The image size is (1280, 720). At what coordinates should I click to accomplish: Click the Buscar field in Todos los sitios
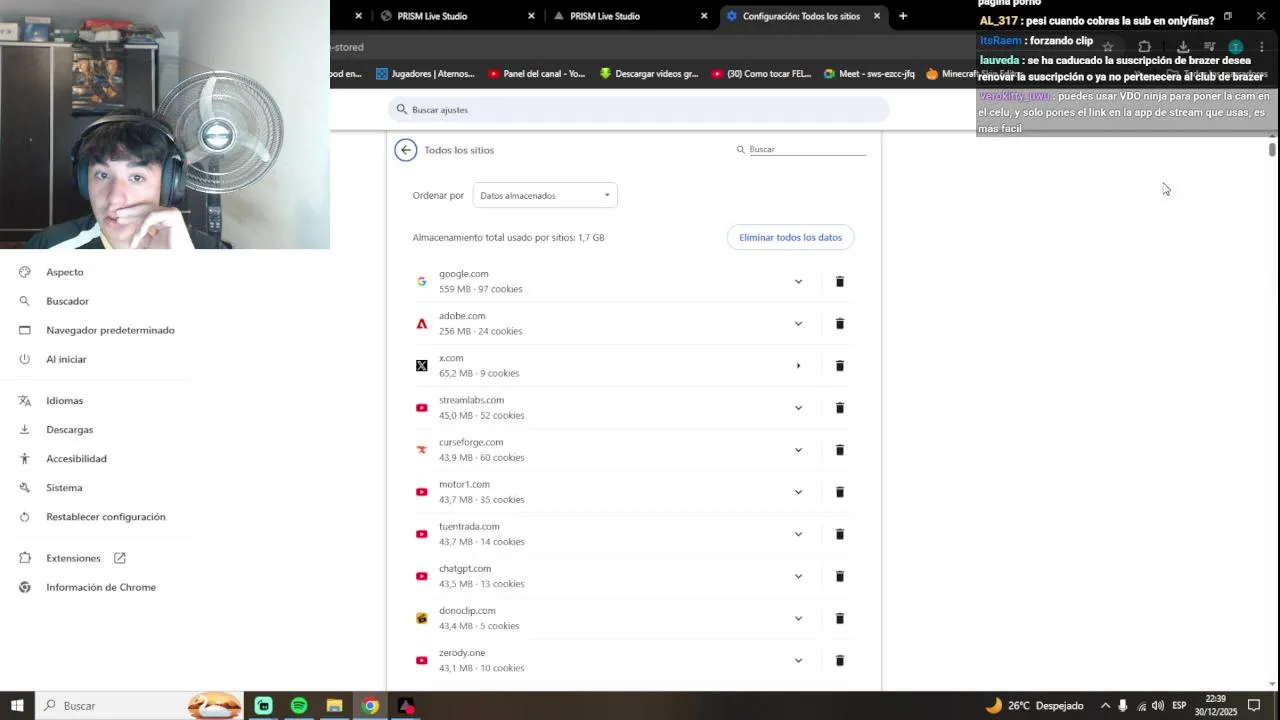click(x=806, y=149)
